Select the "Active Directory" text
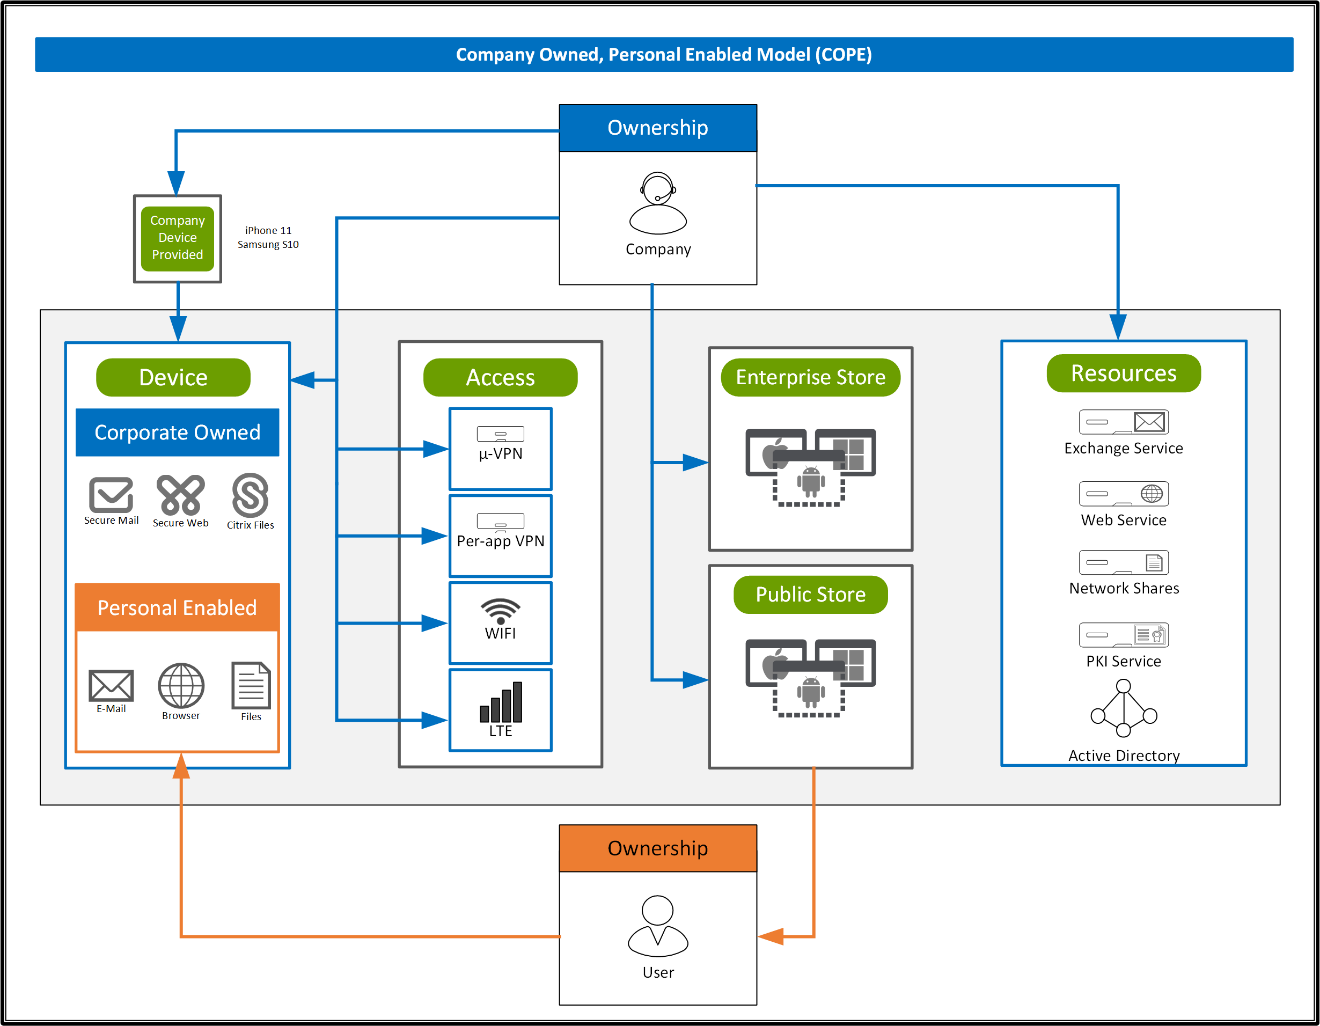This screenshot has height=1026, width=1320. click(x=1124, y=756)
